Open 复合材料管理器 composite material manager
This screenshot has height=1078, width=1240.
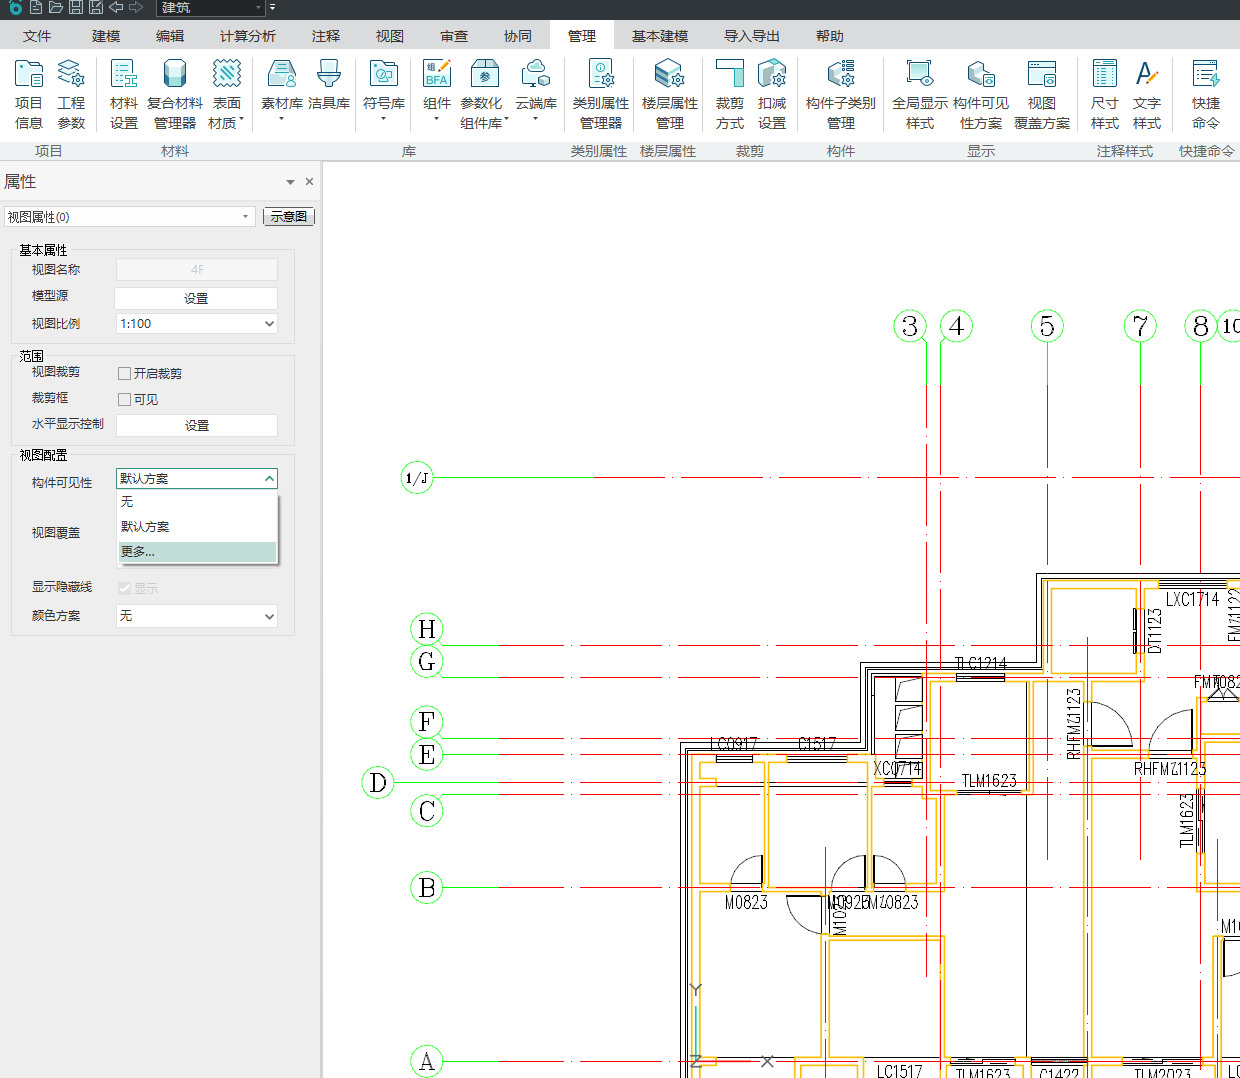pos(175,93)
